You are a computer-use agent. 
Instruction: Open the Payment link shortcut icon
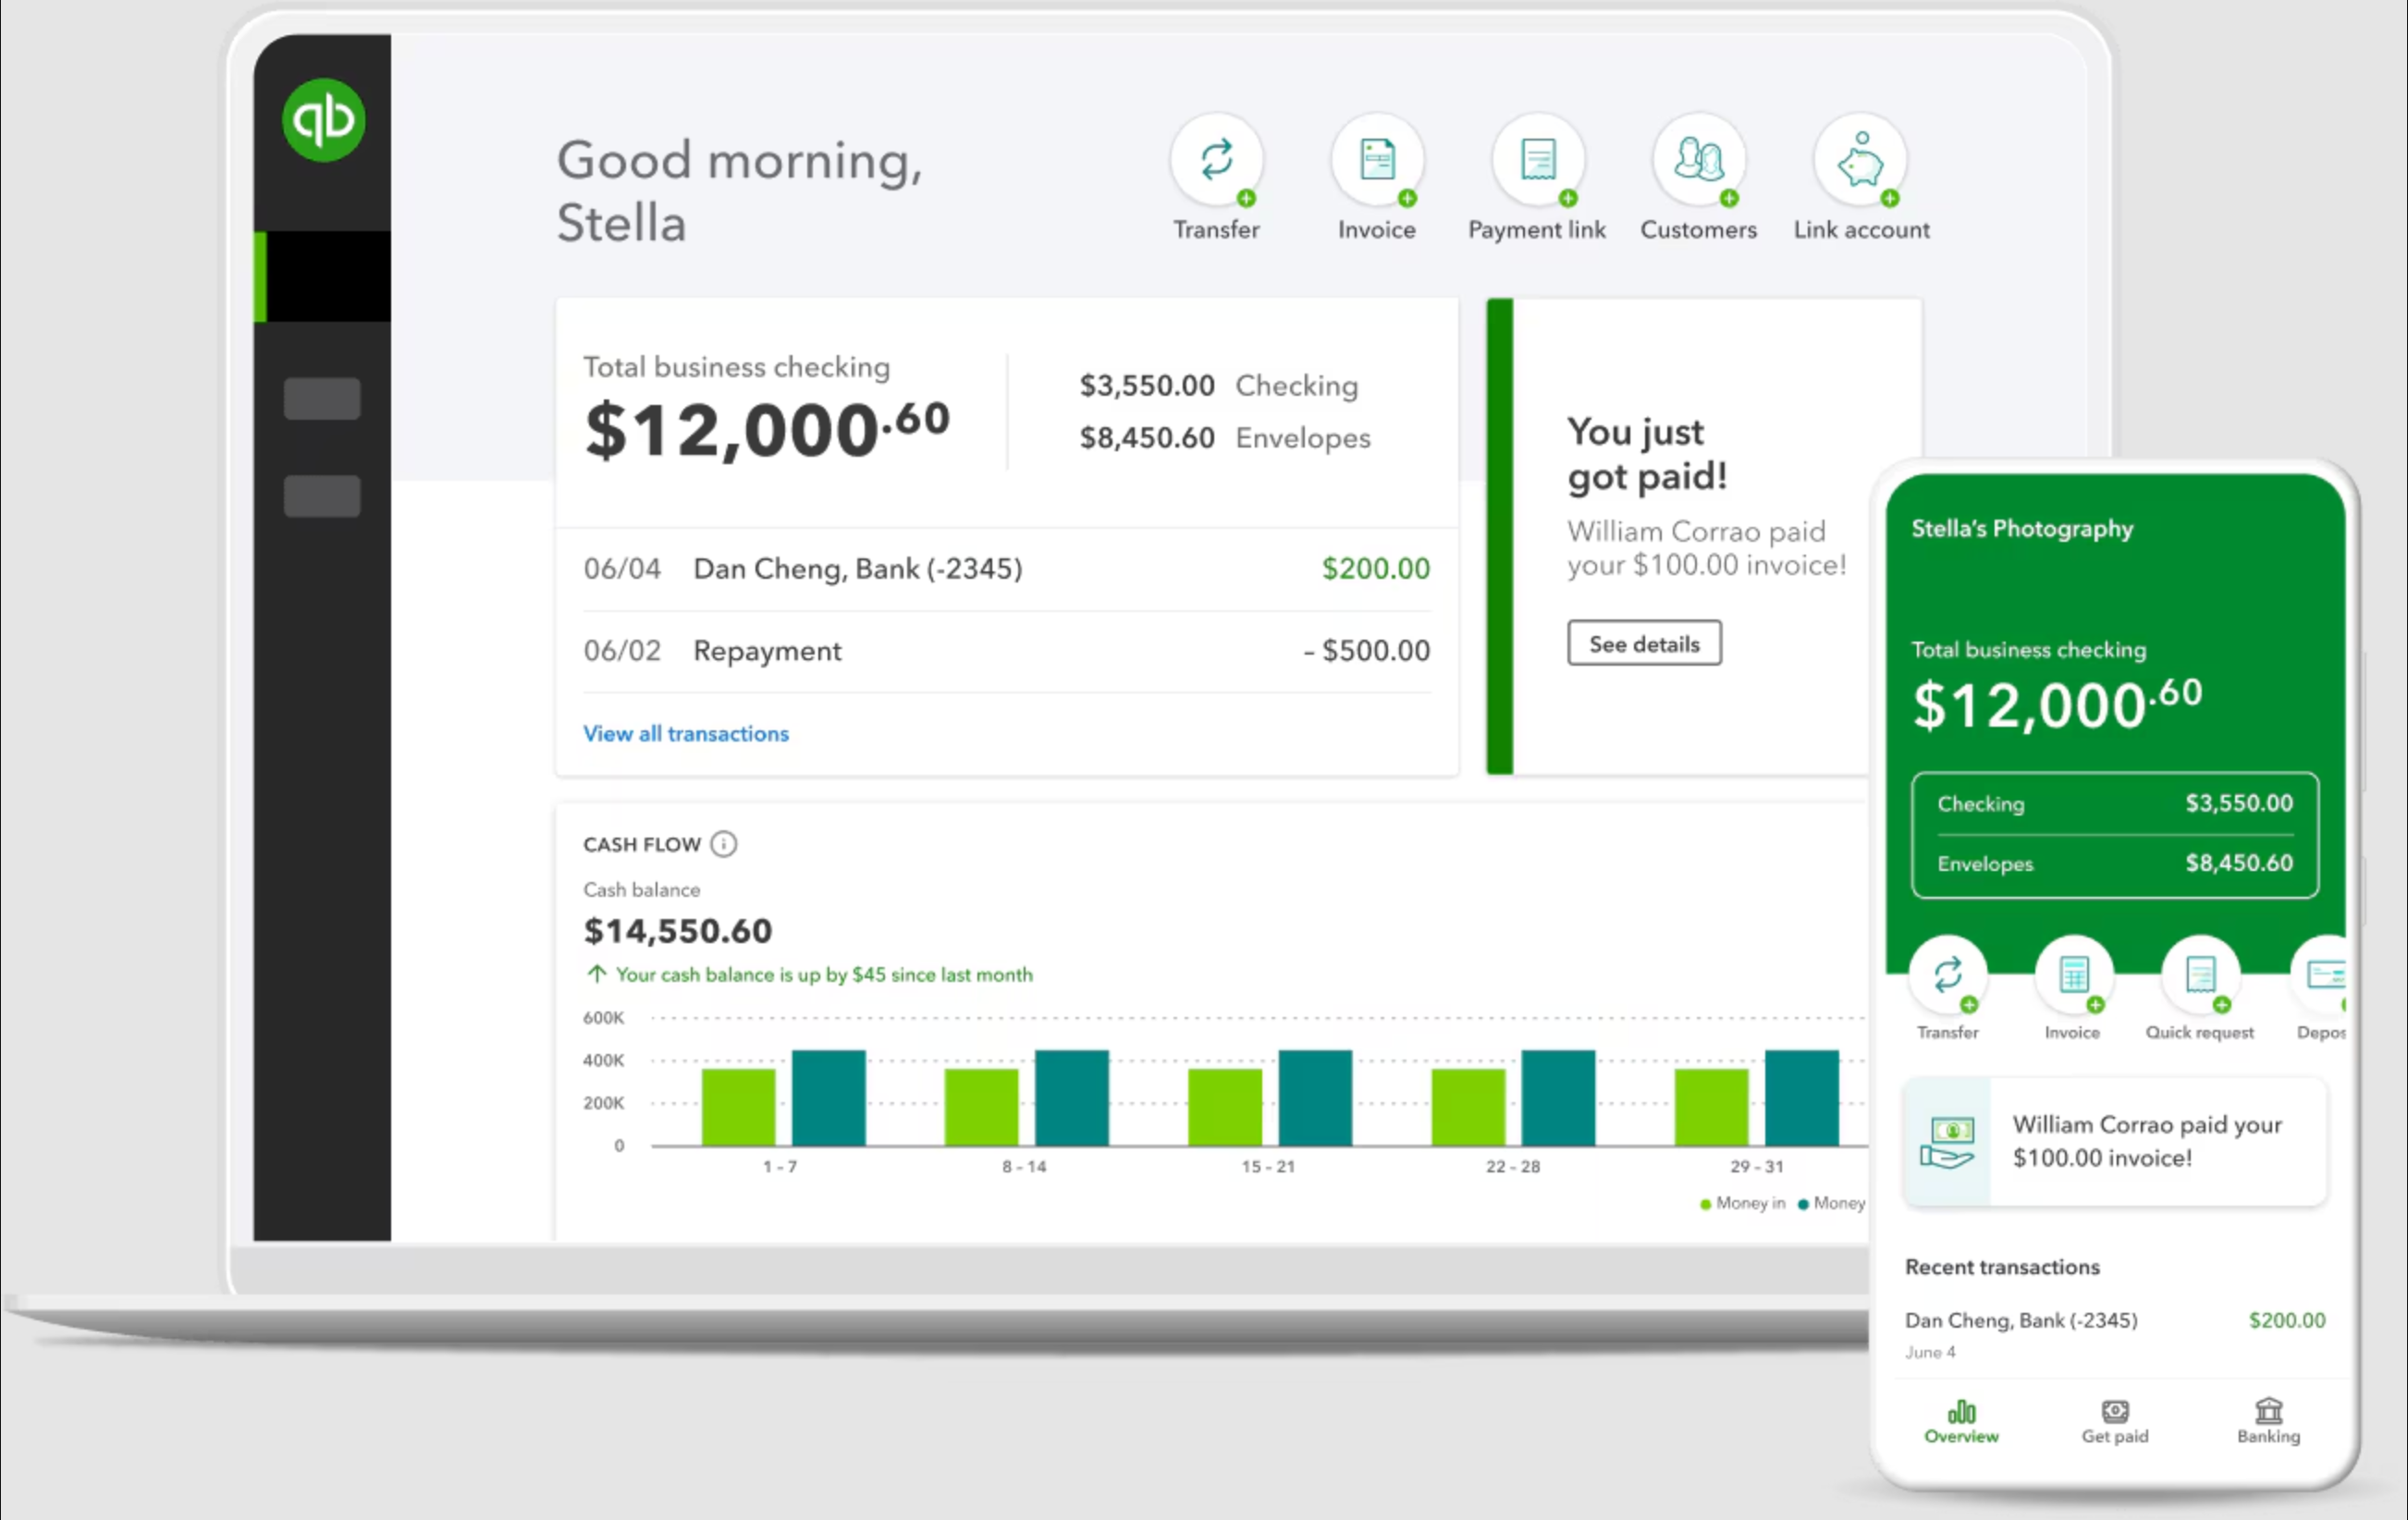pyautogui.click(x=1538, y=160)
